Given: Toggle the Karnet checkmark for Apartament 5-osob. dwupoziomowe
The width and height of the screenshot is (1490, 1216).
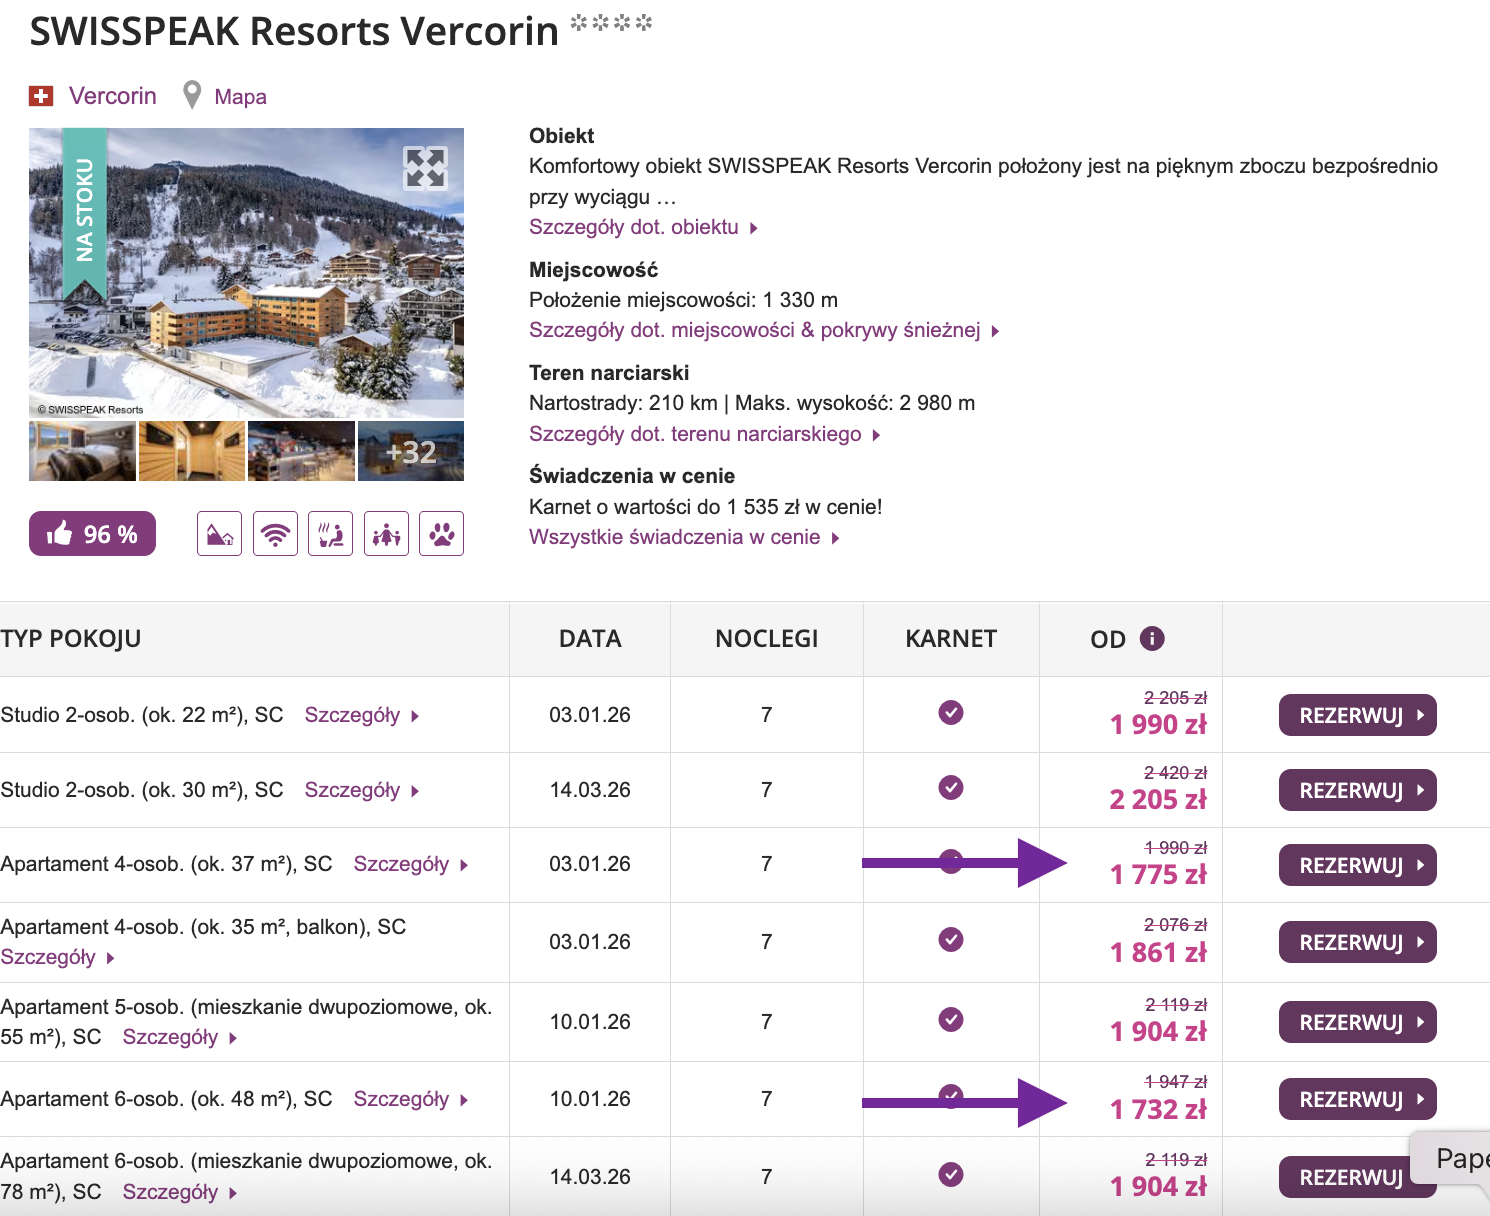Looking at the screenshot, I should tap(951, 1021).
